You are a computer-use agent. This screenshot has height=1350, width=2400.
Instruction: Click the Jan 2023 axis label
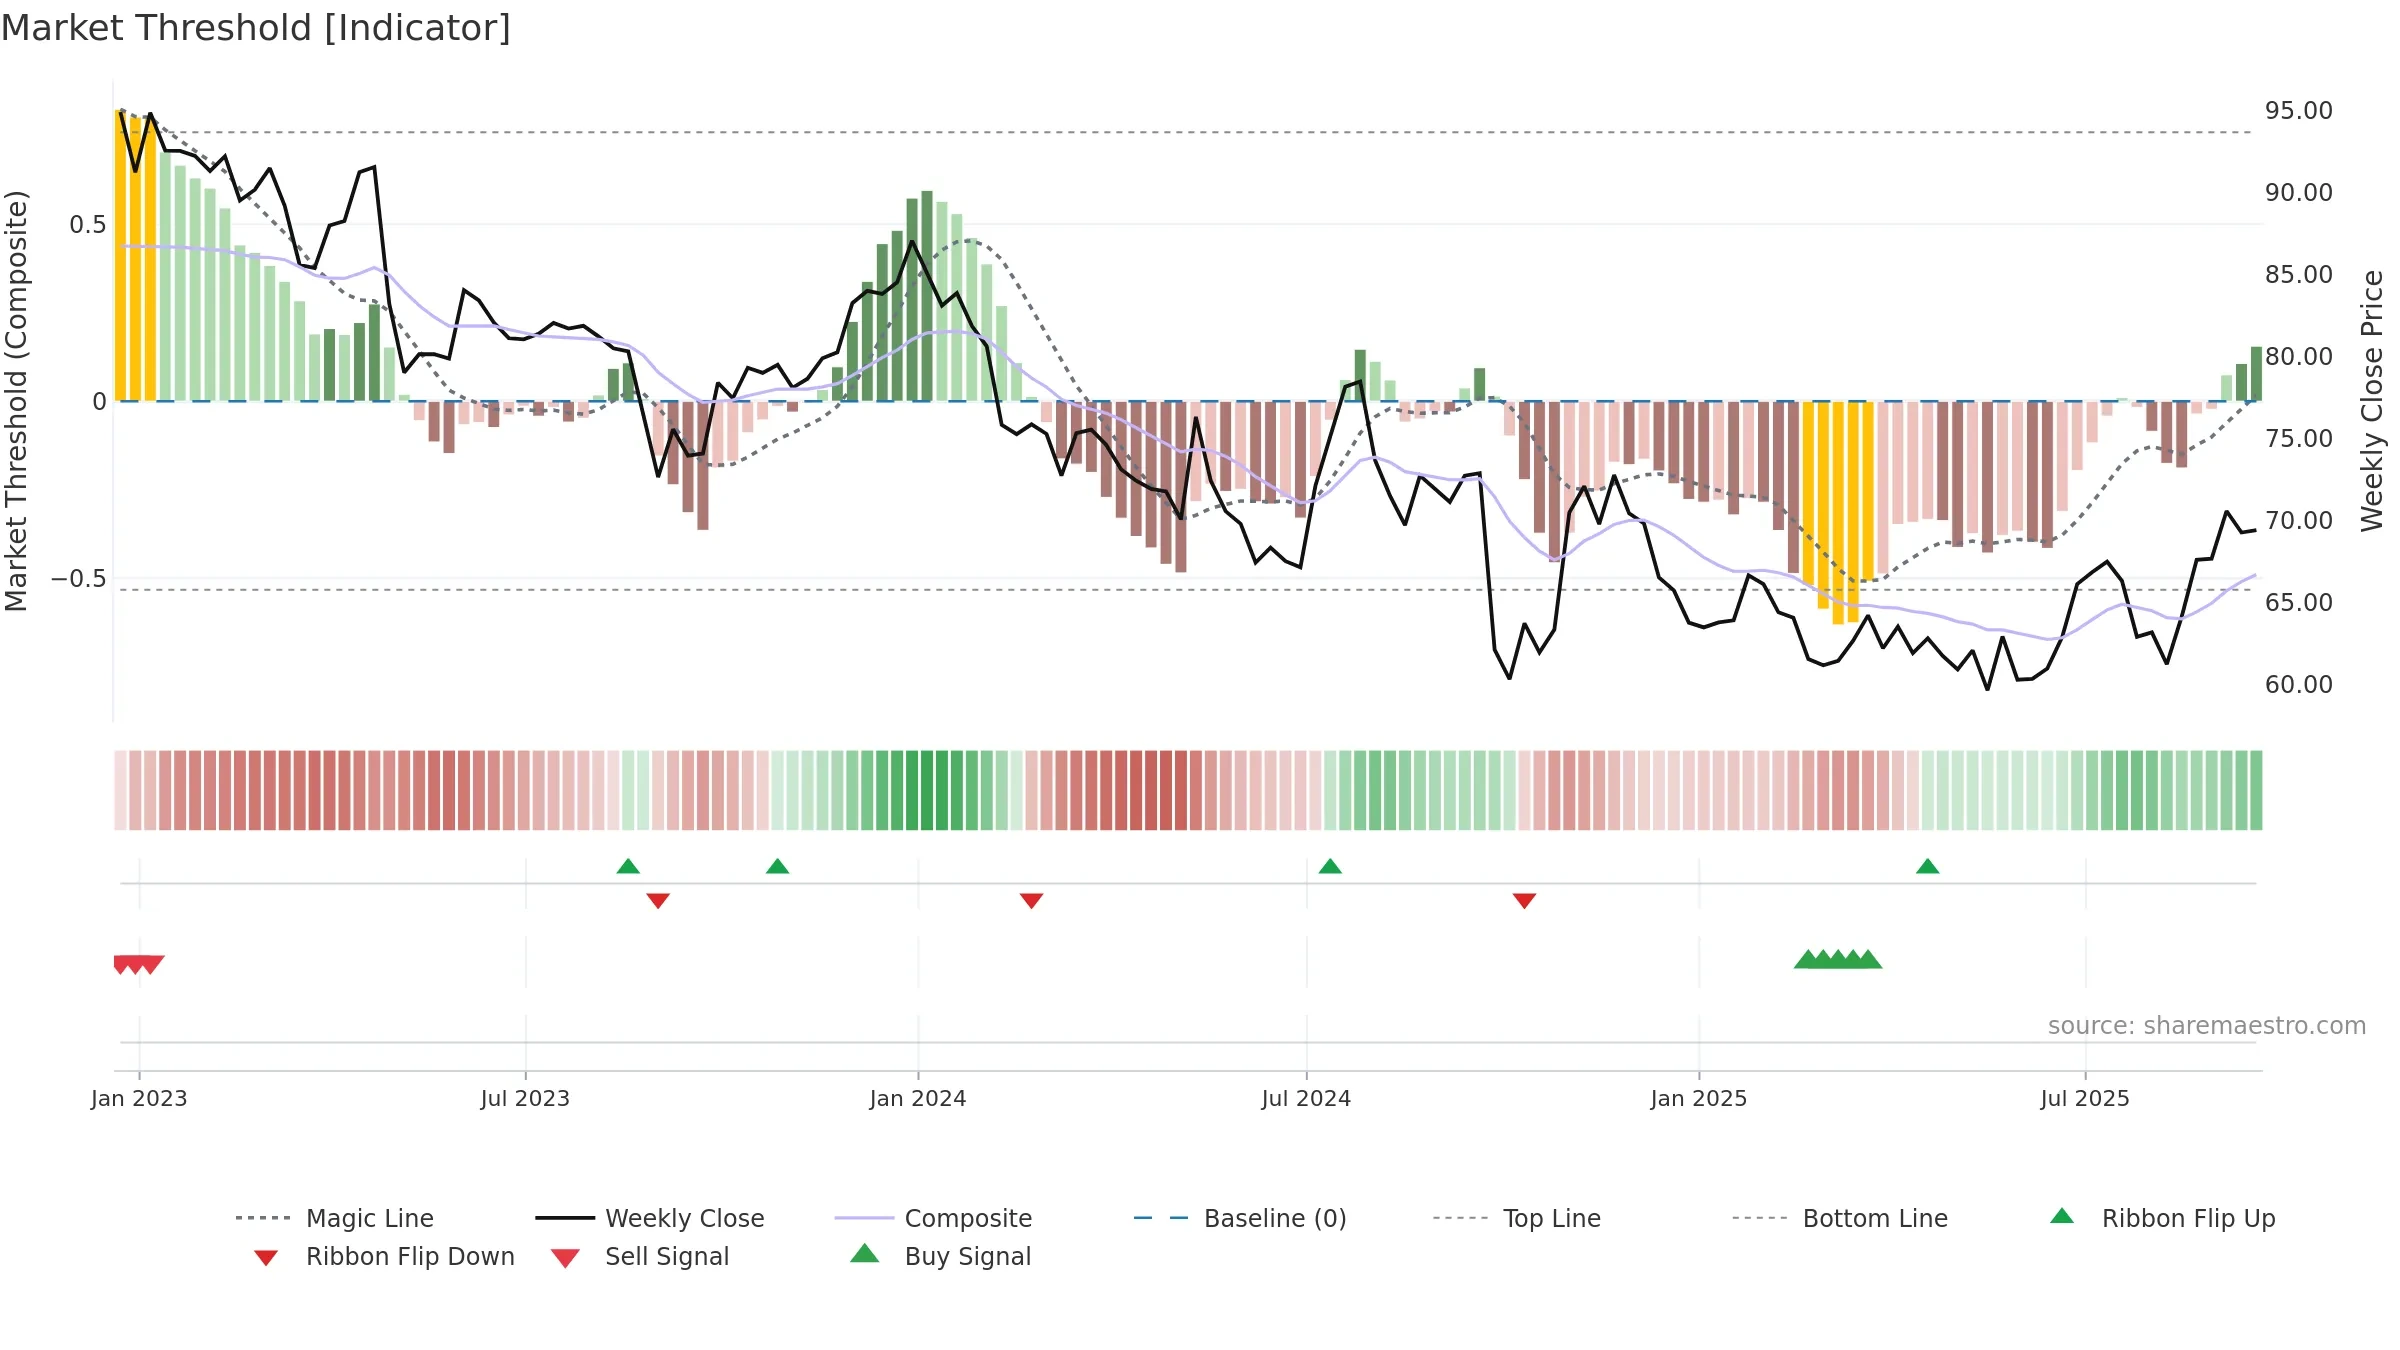[139, 1098]
